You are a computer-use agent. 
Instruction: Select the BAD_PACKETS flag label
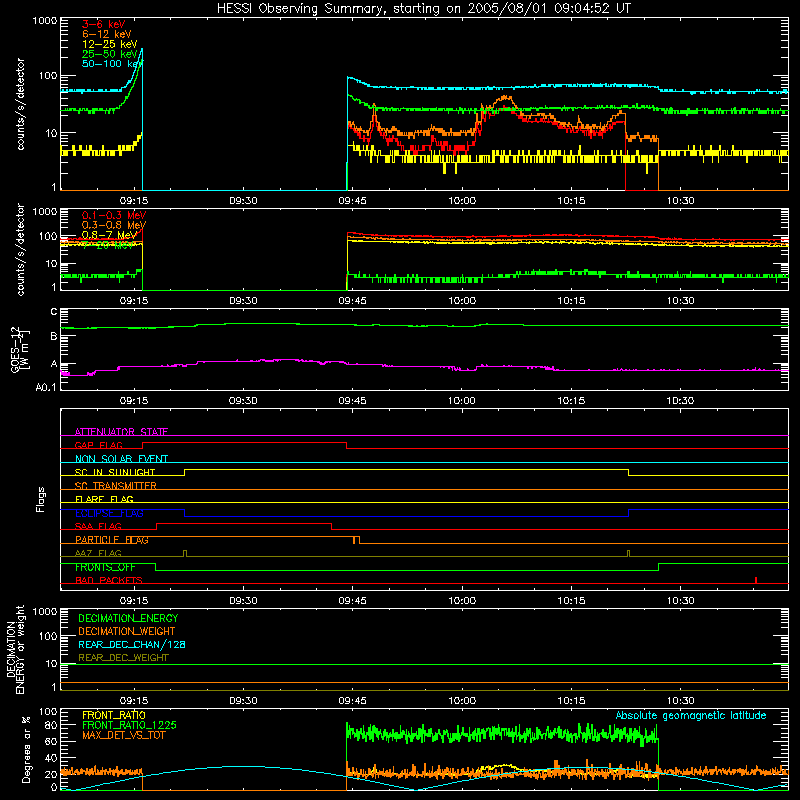109,580
